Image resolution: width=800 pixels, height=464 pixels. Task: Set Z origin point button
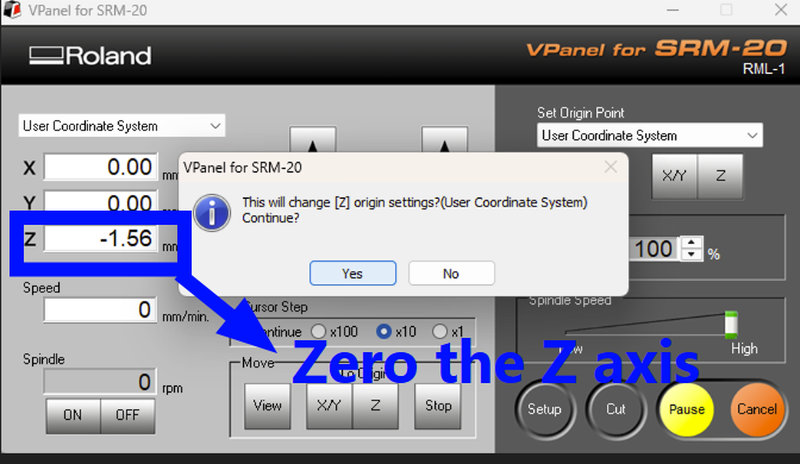720,176
